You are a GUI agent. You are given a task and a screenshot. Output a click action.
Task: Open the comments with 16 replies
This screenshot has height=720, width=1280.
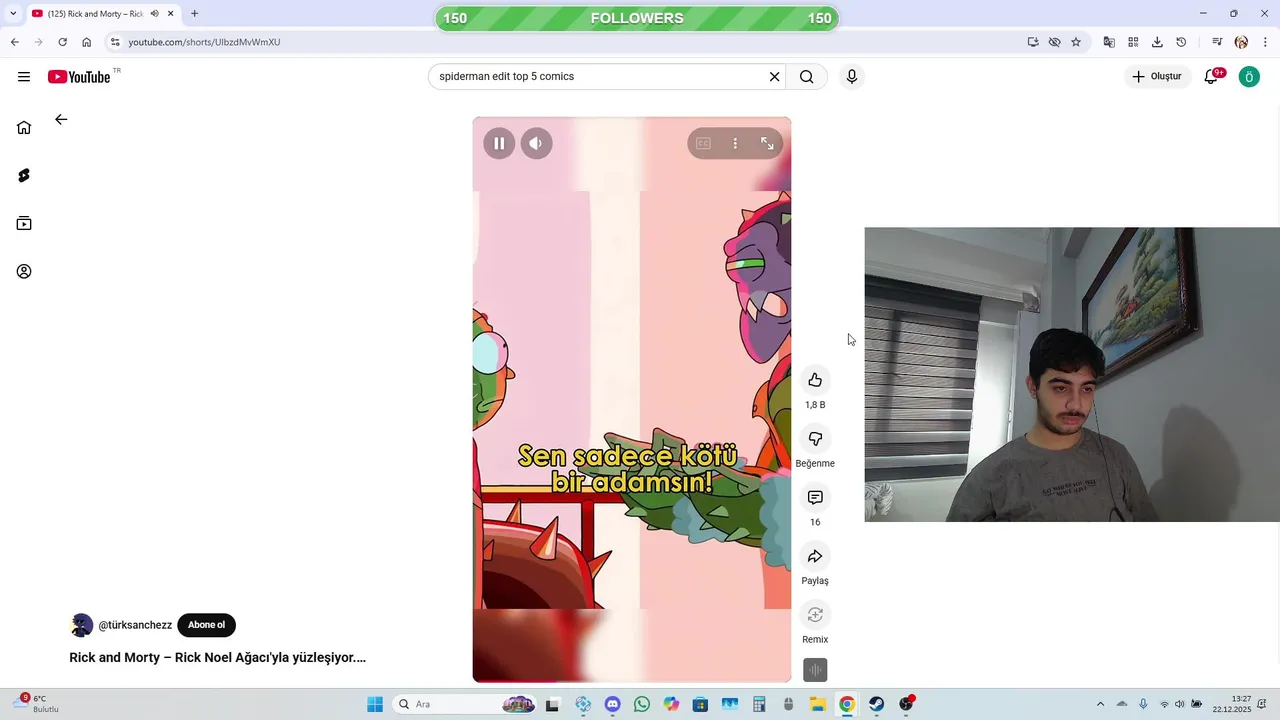coord(815,497)
